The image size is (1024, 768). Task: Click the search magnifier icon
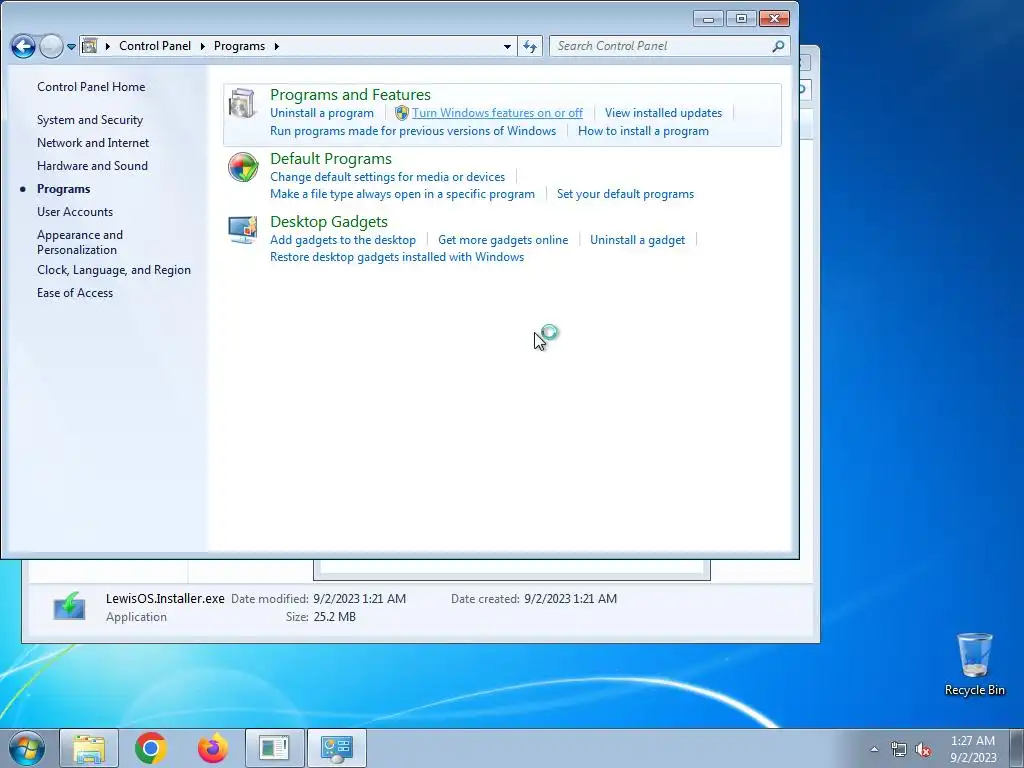pos(778,46)
